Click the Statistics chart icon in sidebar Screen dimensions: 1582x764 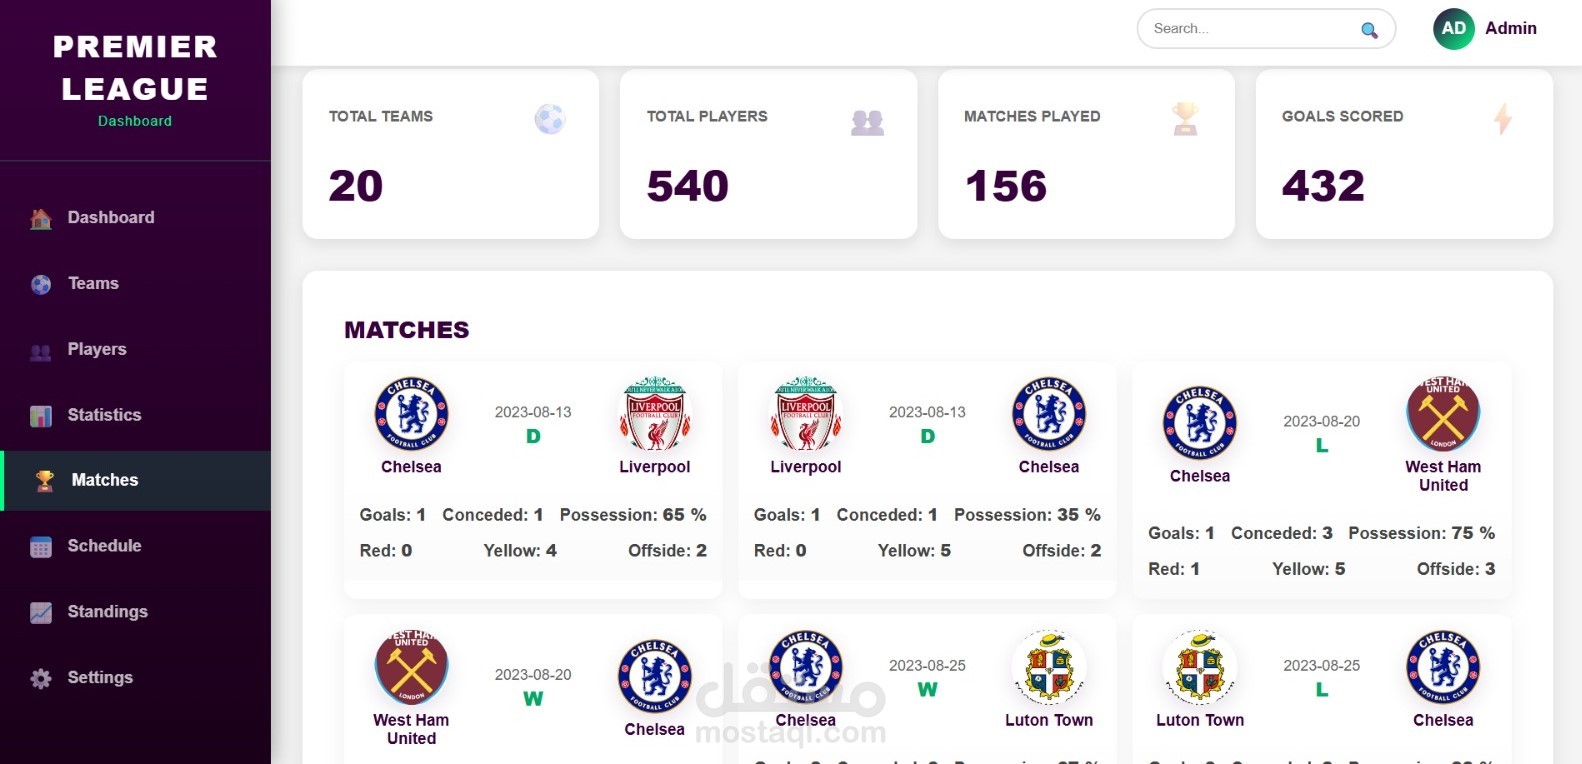point(41,416)
